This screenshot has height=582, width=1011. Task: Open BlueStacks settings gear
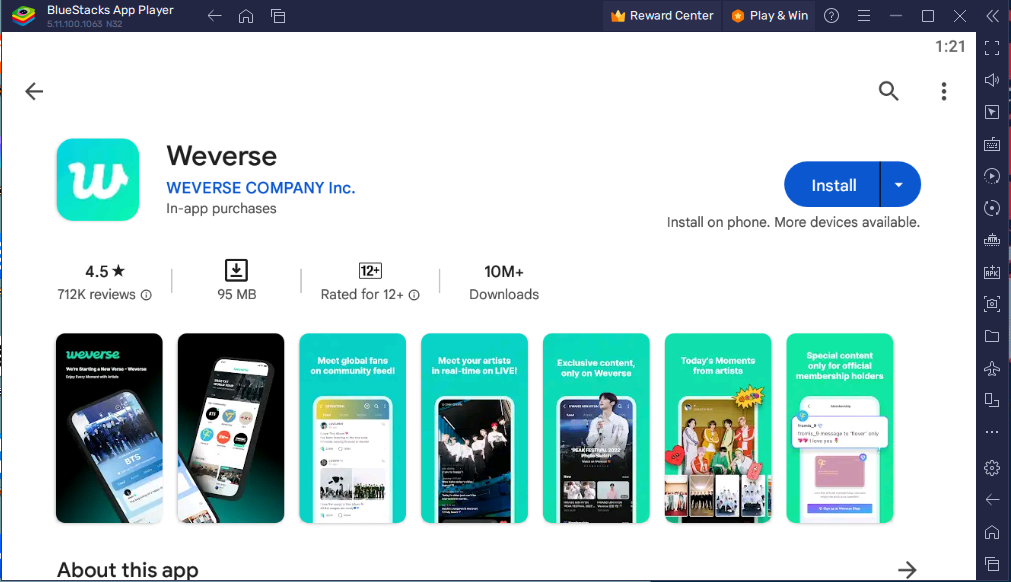[992, 468]
